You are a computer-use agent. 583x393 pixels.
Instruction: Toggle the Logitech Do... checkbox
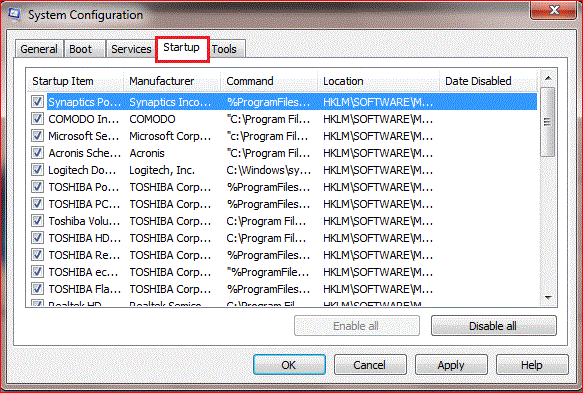(37, 170)
